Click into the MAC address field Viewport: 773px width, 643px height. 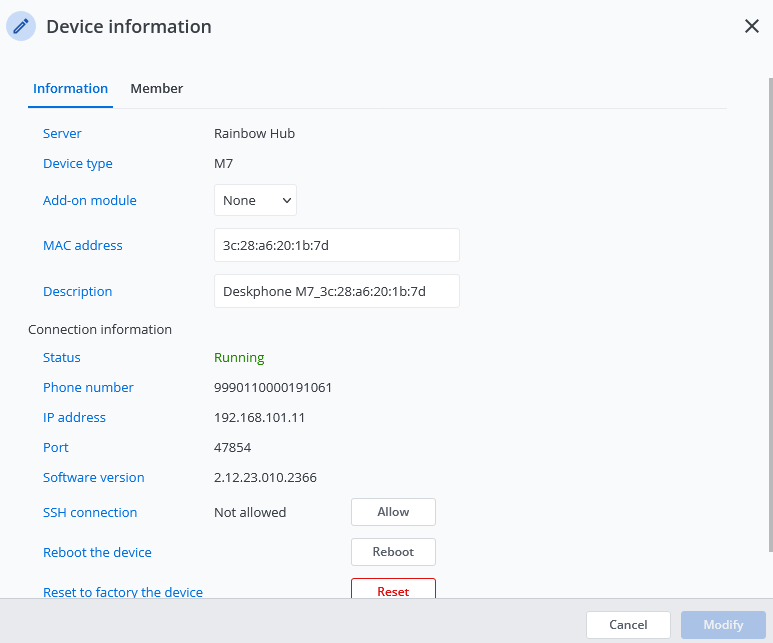(336, 245)
